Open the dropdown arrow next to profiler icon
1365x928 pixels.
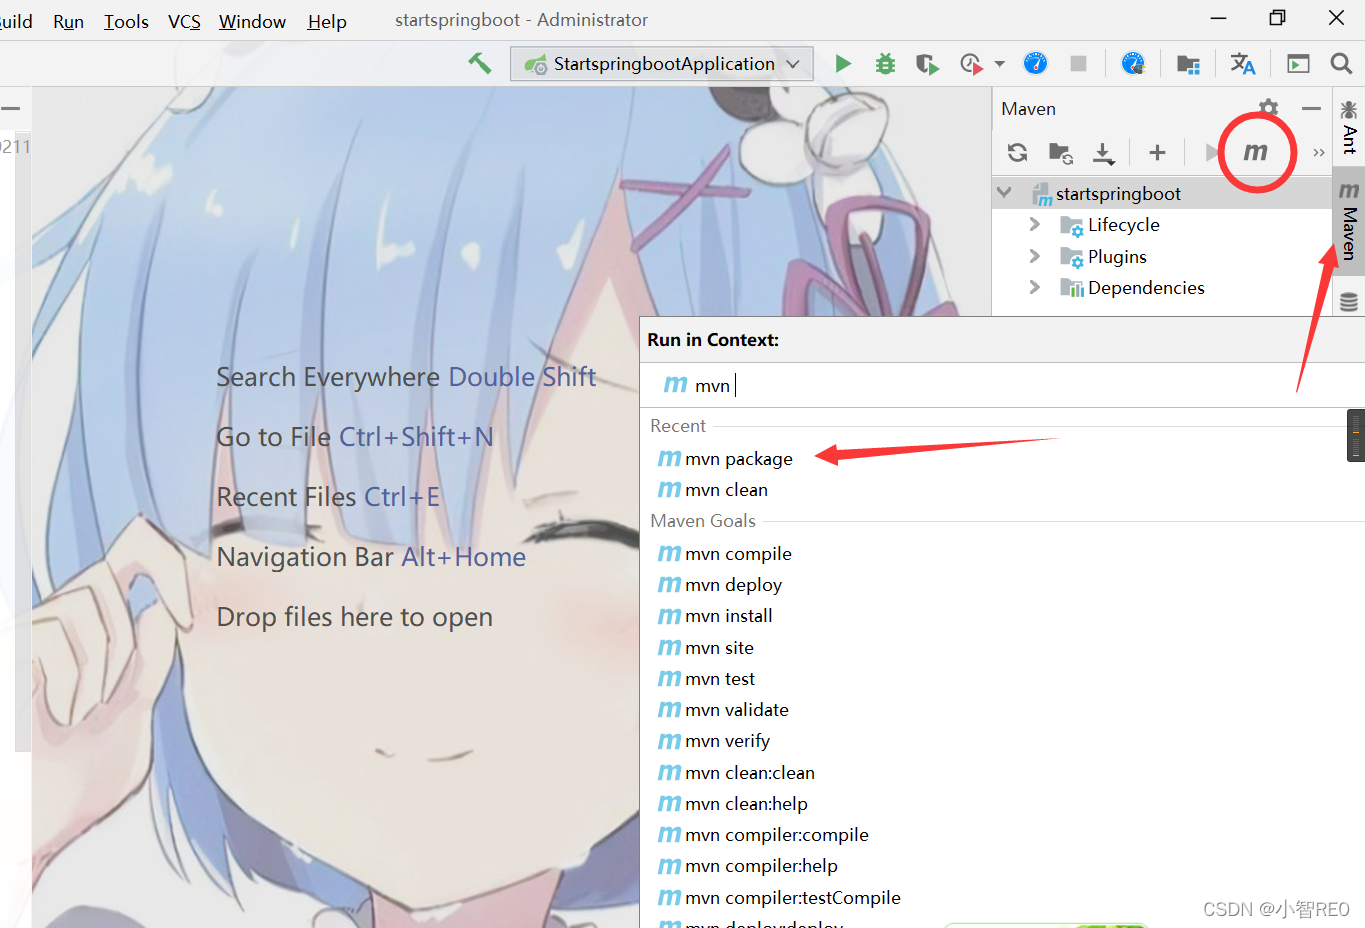tap(999, 64)
